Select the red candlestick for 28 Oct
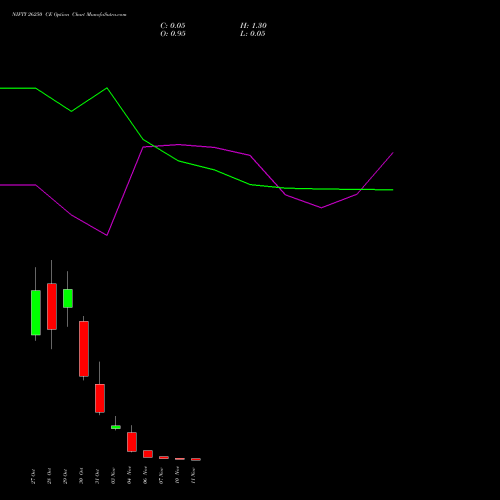The width and height of the screenshot is (500, 500). [x=52, y=306]
